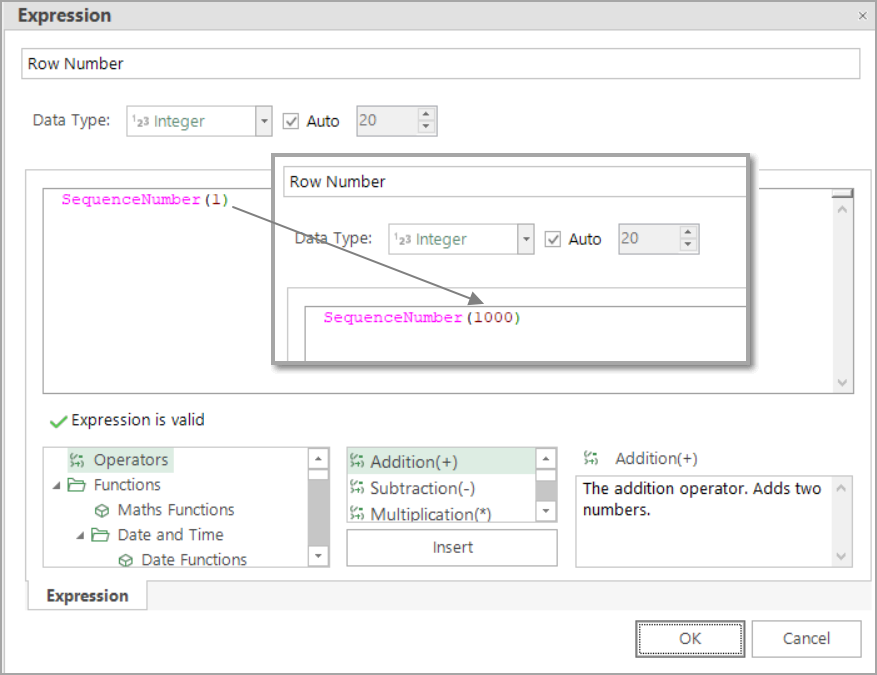
Task: Collapse the Date and Time tree node
Action: [x=81, y=536]
